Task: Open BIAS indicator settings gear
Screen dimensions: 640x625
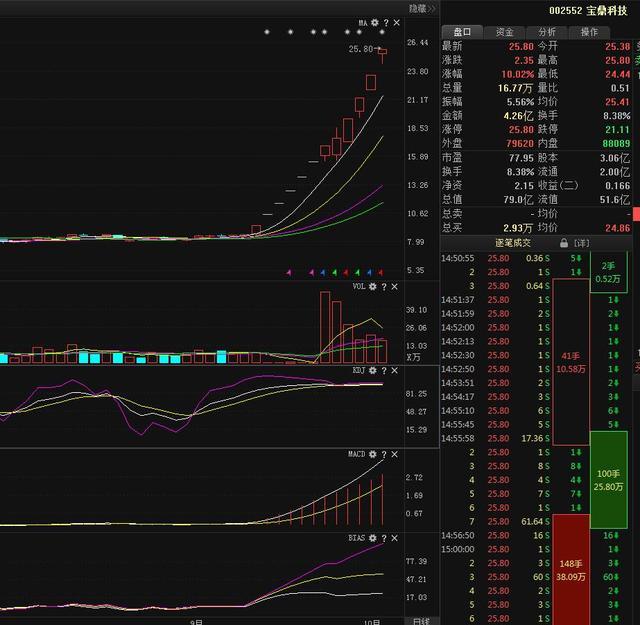Action: pyautogui.click(x=373, y=538)
